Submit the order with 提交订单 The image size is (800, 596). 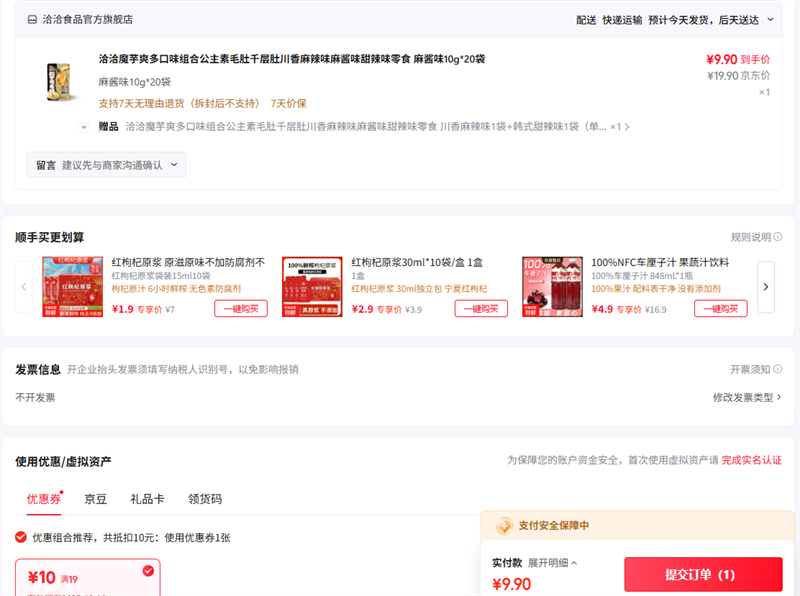point(703,575)
